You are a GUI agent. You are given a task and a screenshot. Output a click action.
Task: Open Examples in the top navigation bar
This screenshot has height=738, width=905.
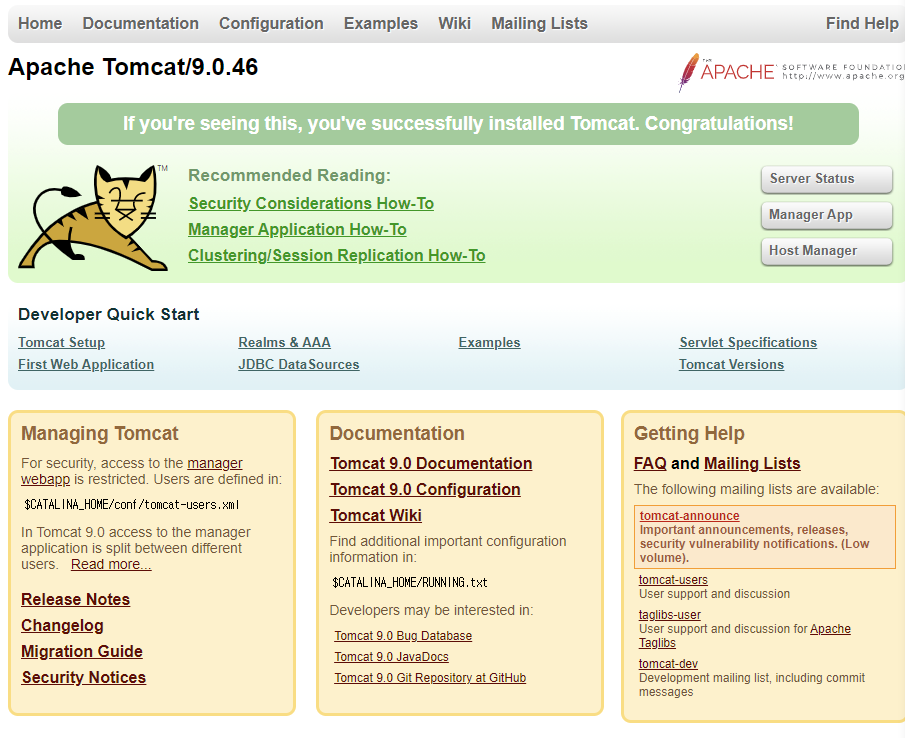click(x=381, y=23)
